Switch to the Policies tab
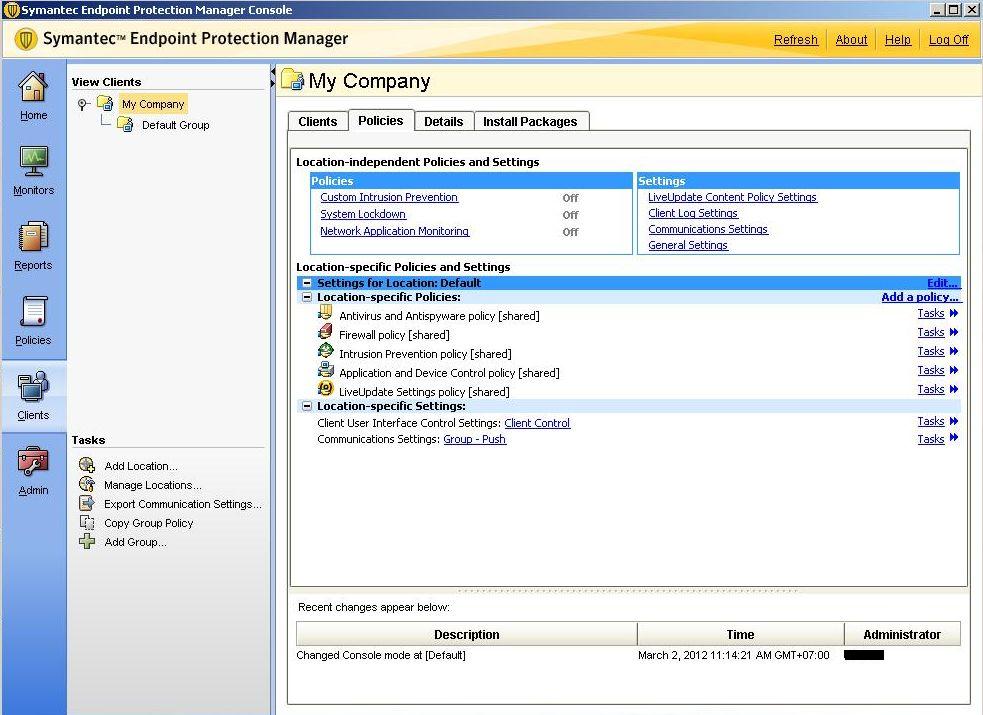 tap(381, 120)
